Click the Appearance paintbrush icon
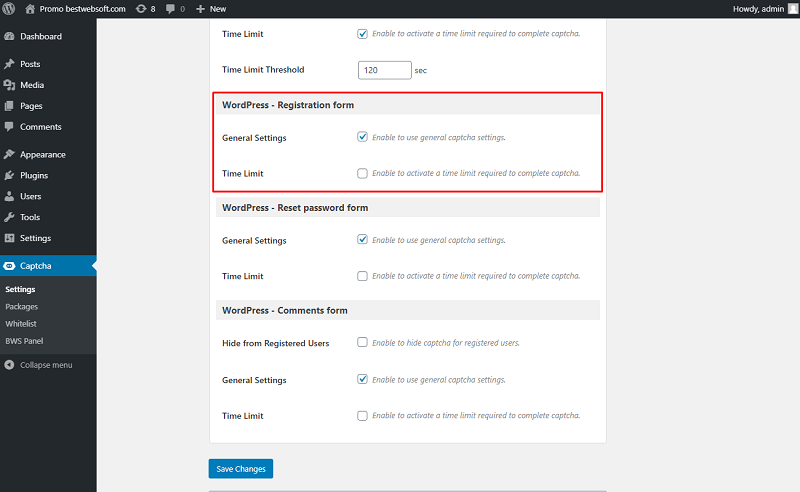800x492 pixels. click(9, 154)
